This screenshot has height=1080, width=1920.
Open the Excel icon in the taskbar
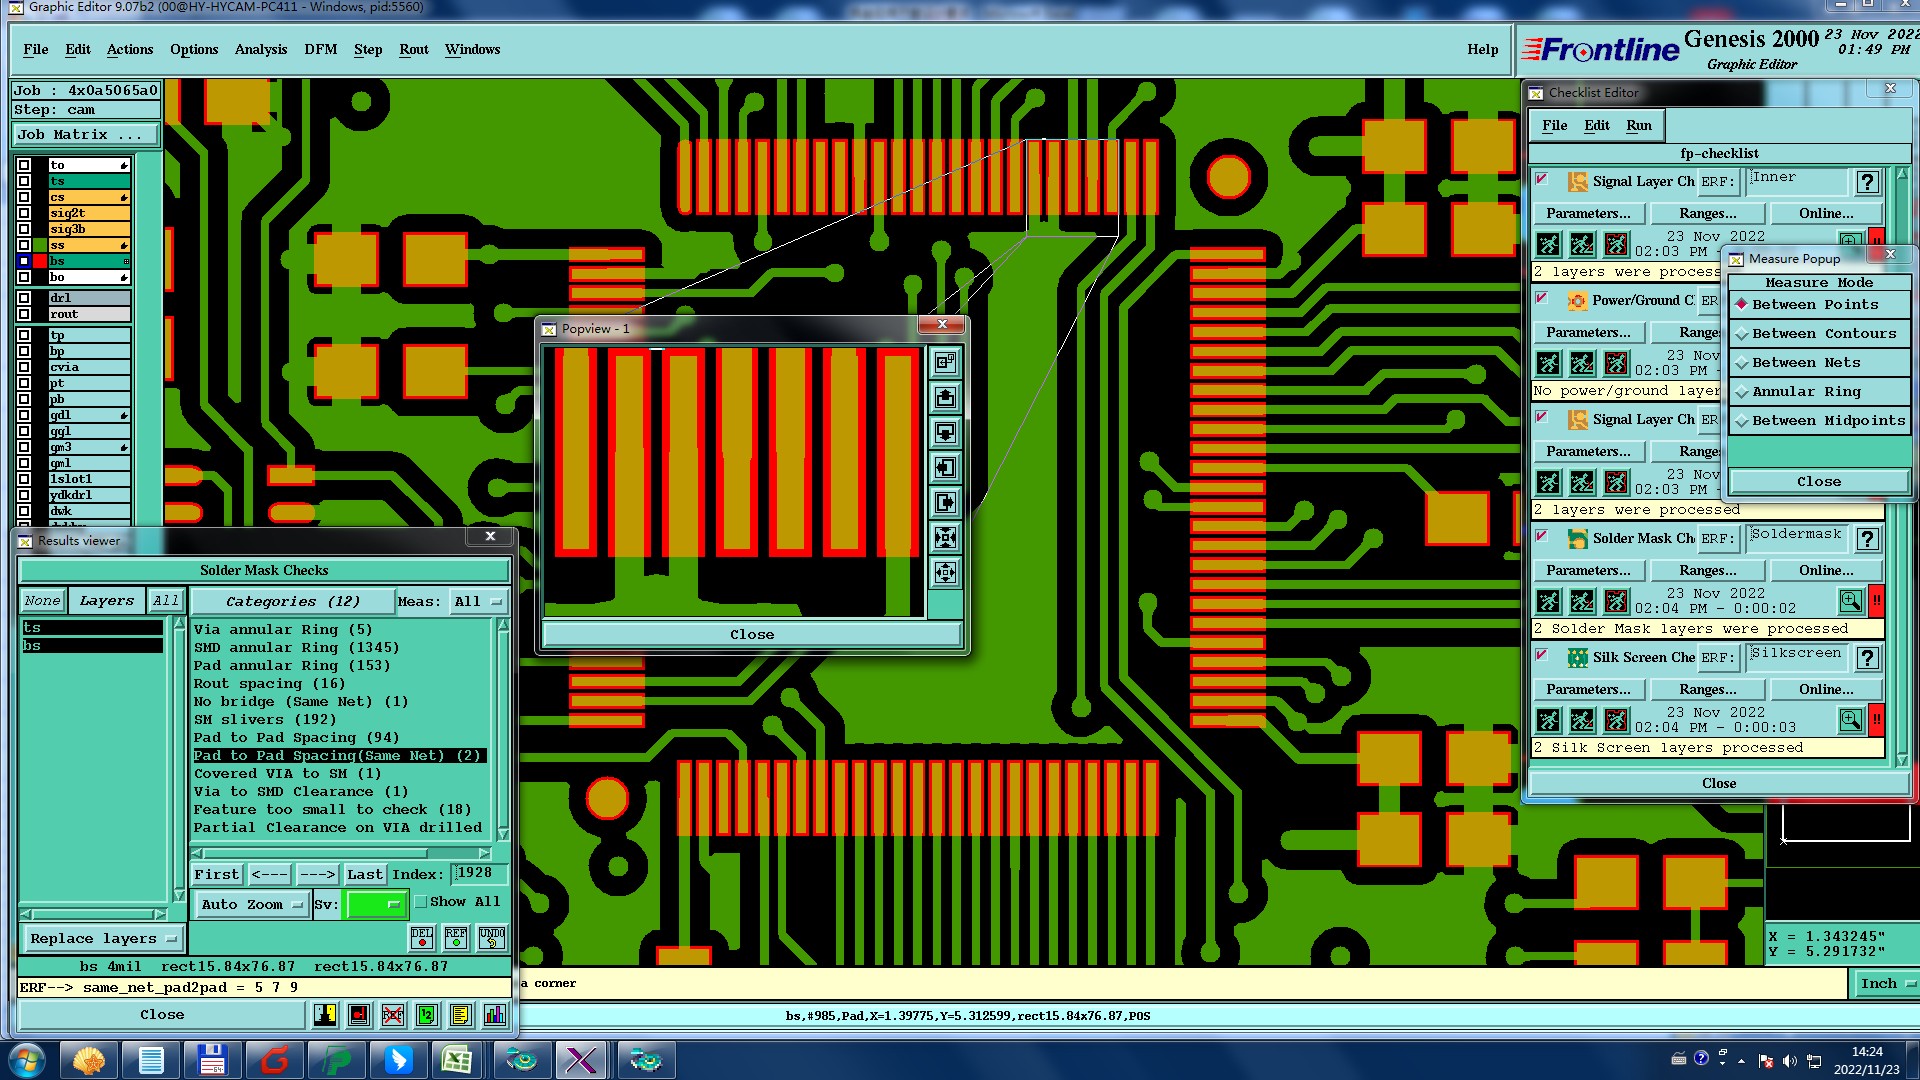[457, 1060]
